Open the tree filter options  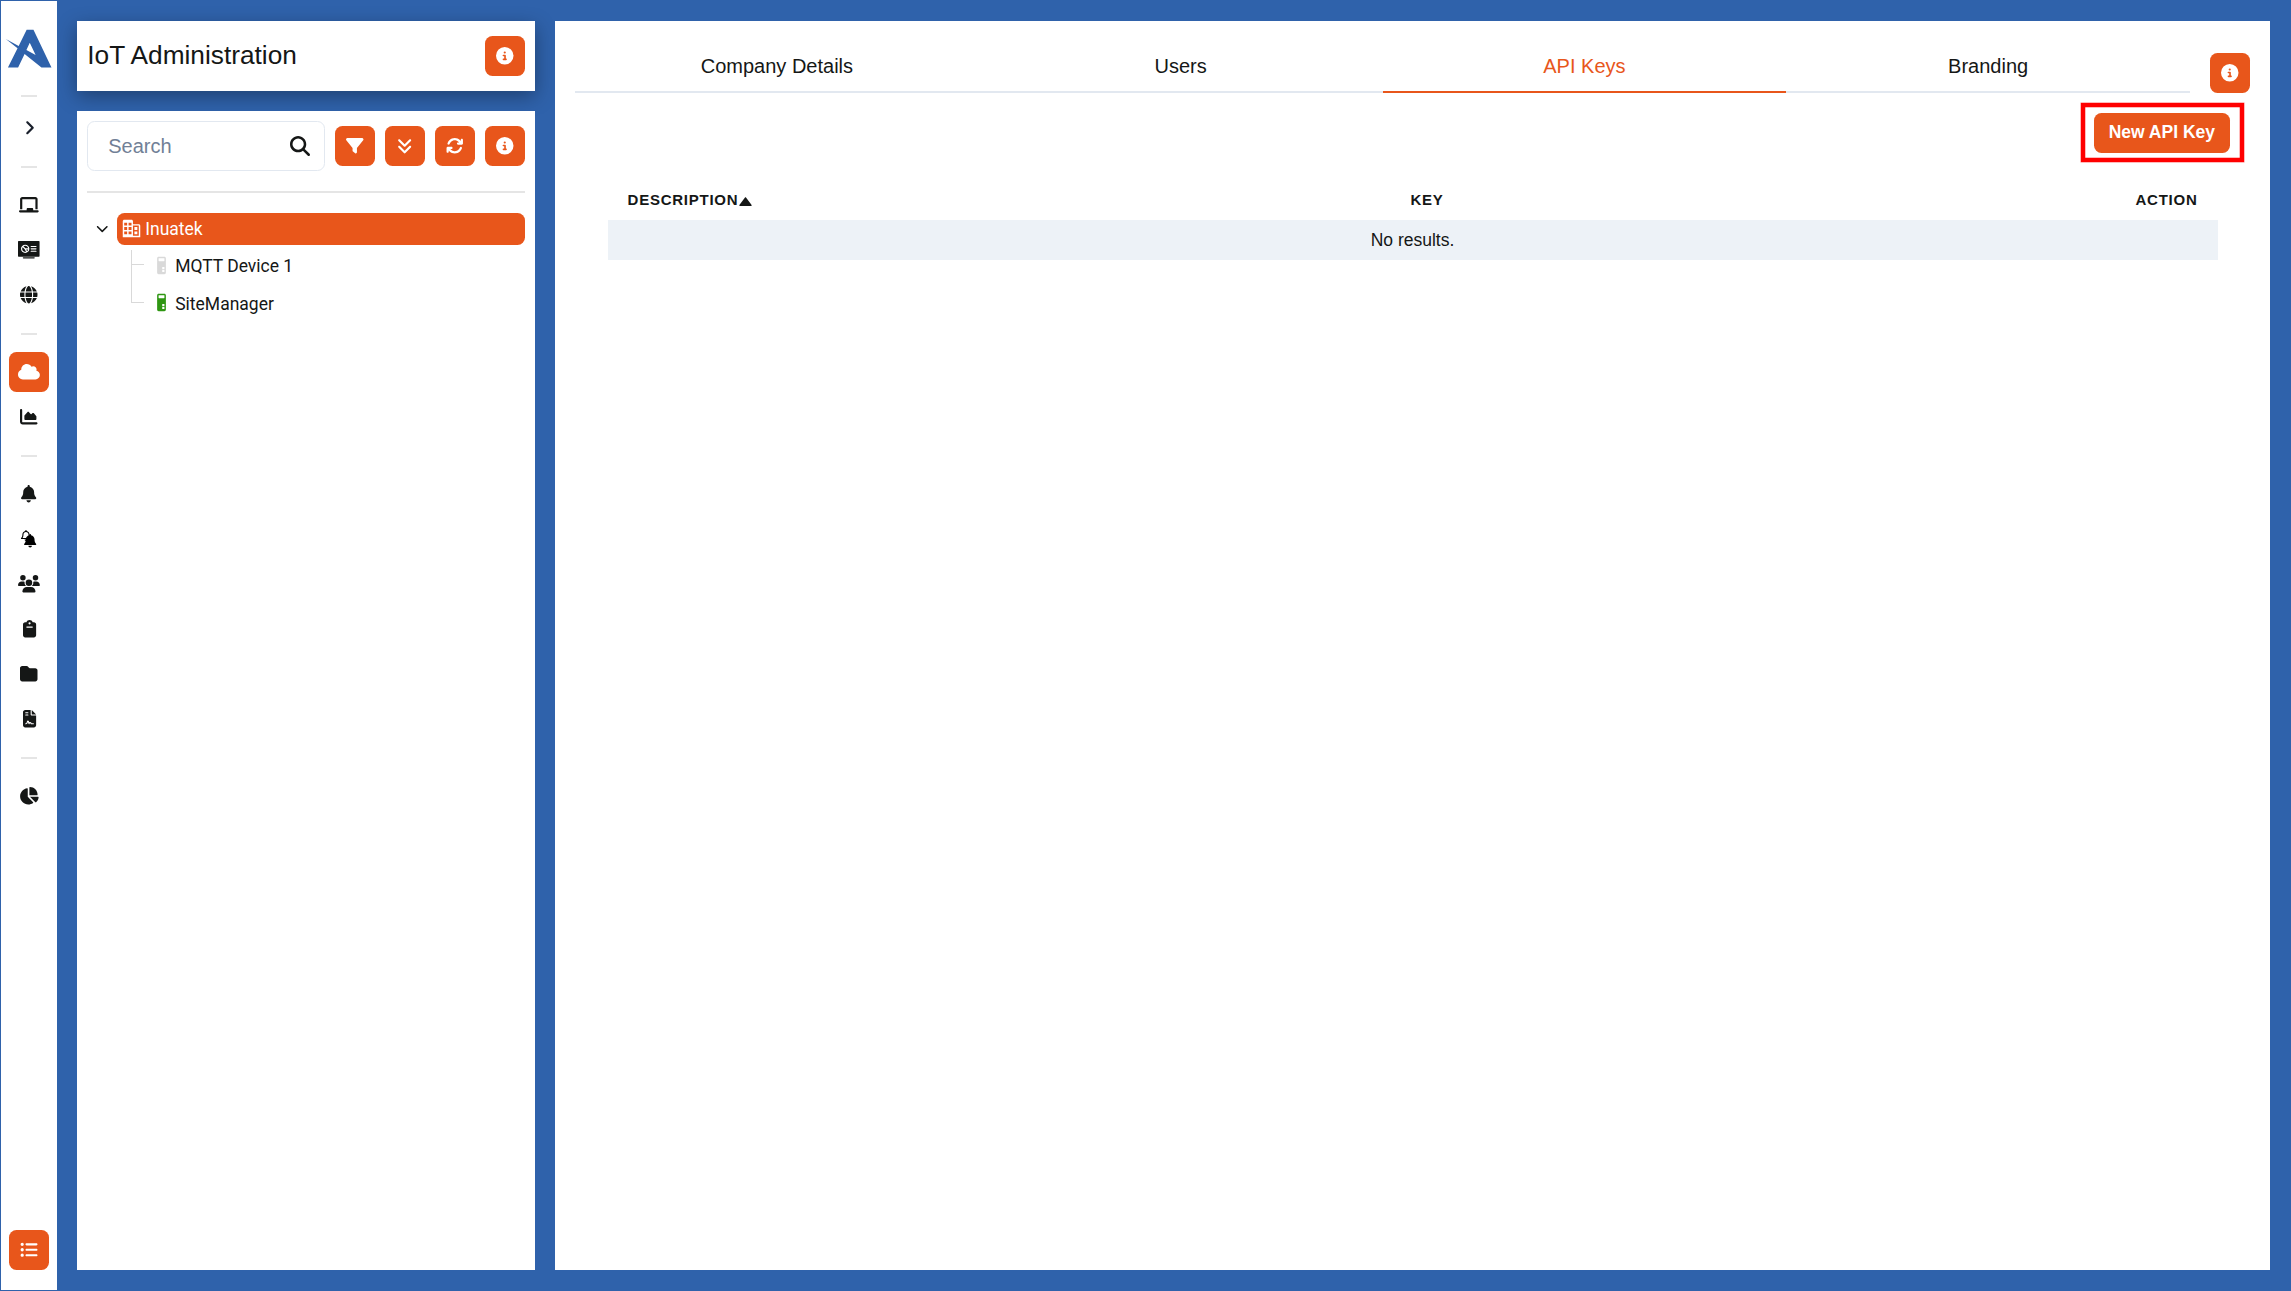(x=355, y=145)
